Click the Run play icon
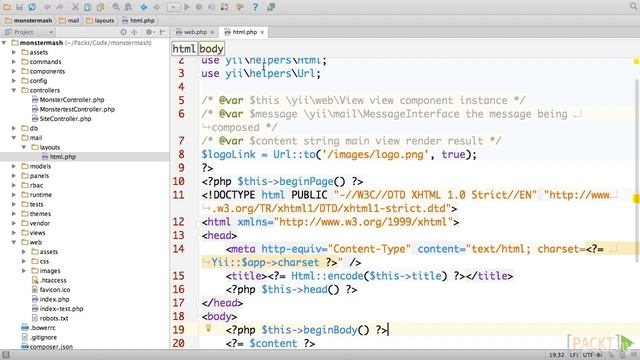 click(187, 7)
